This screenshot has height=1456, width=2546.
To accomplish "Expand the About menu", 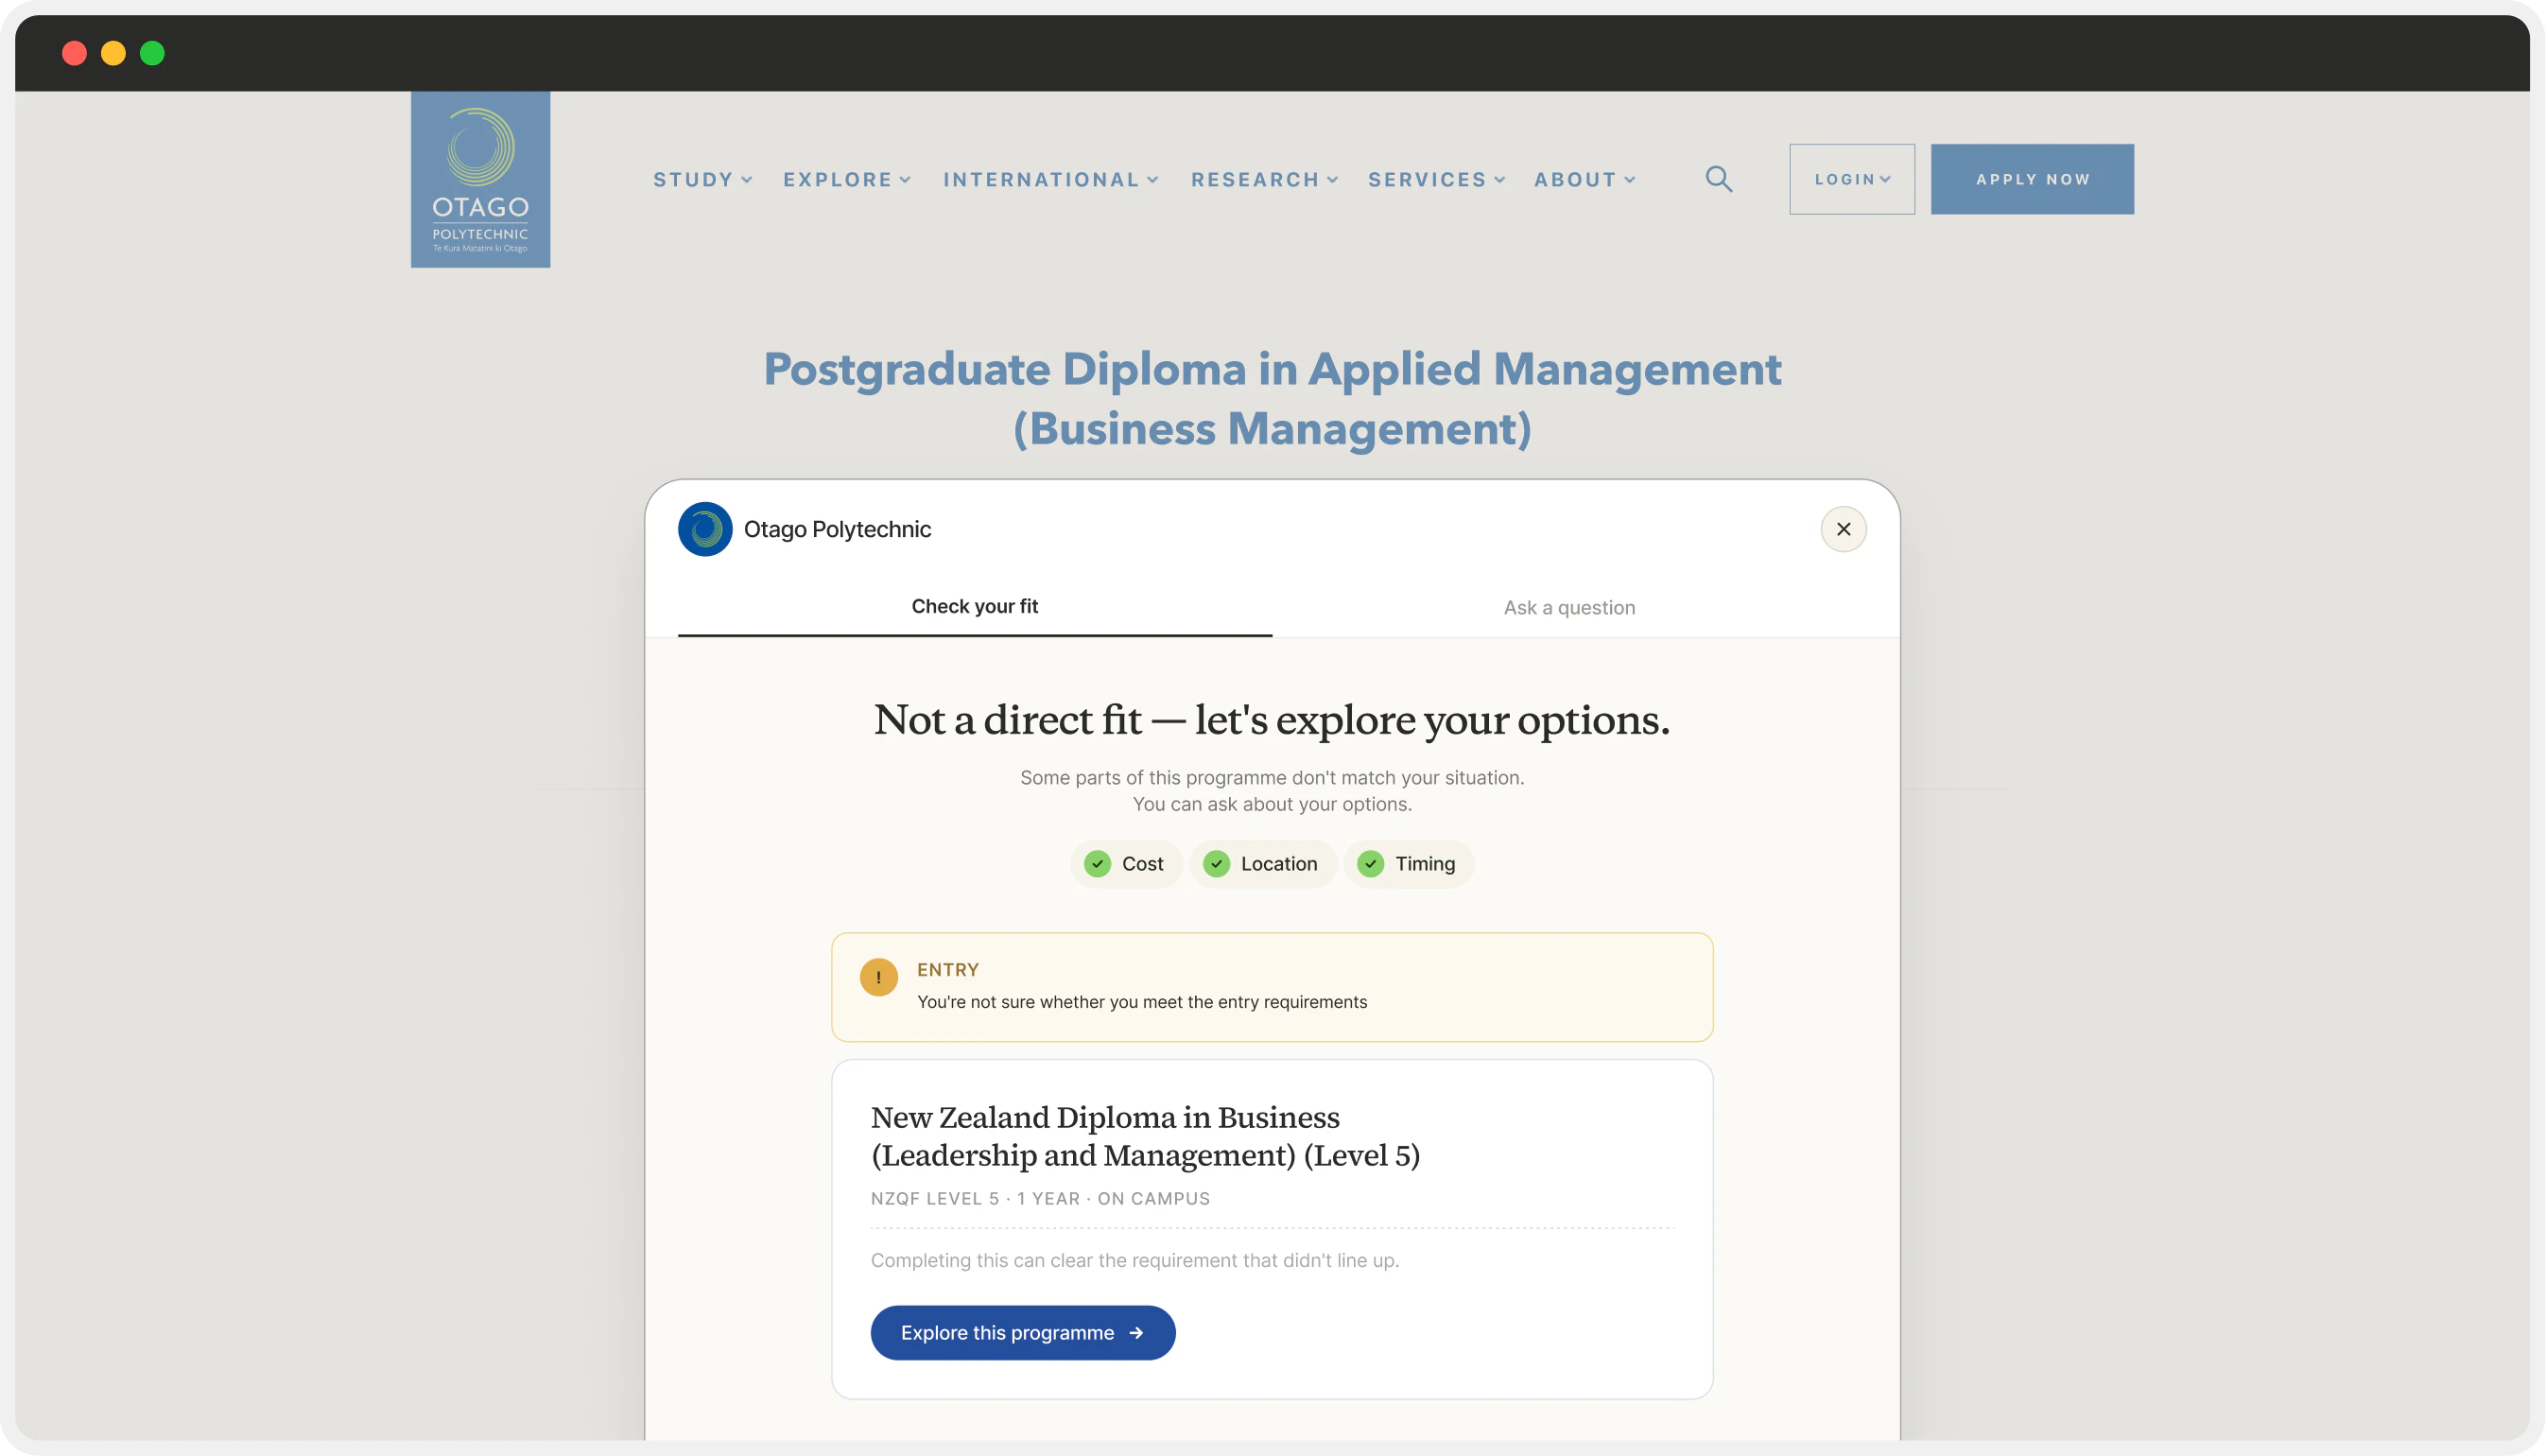I will 1584,180.
